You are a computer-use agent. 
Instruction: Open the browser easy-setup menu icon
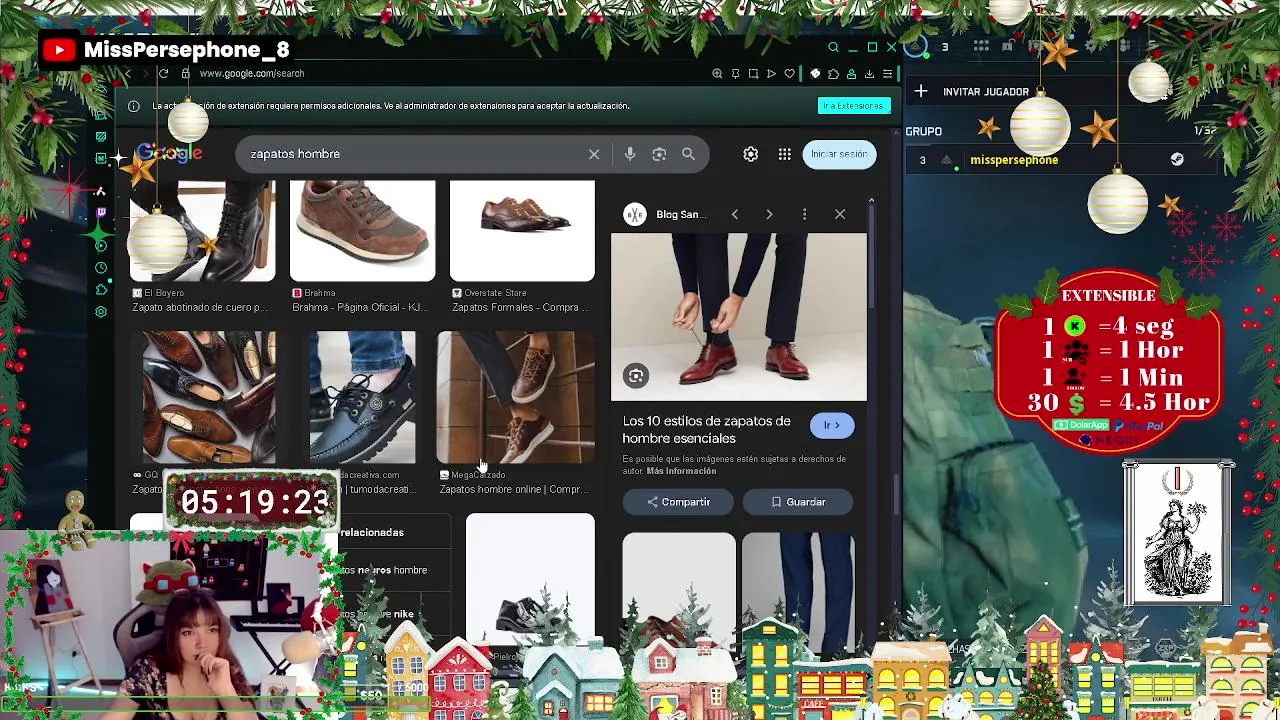coord(887,73)
